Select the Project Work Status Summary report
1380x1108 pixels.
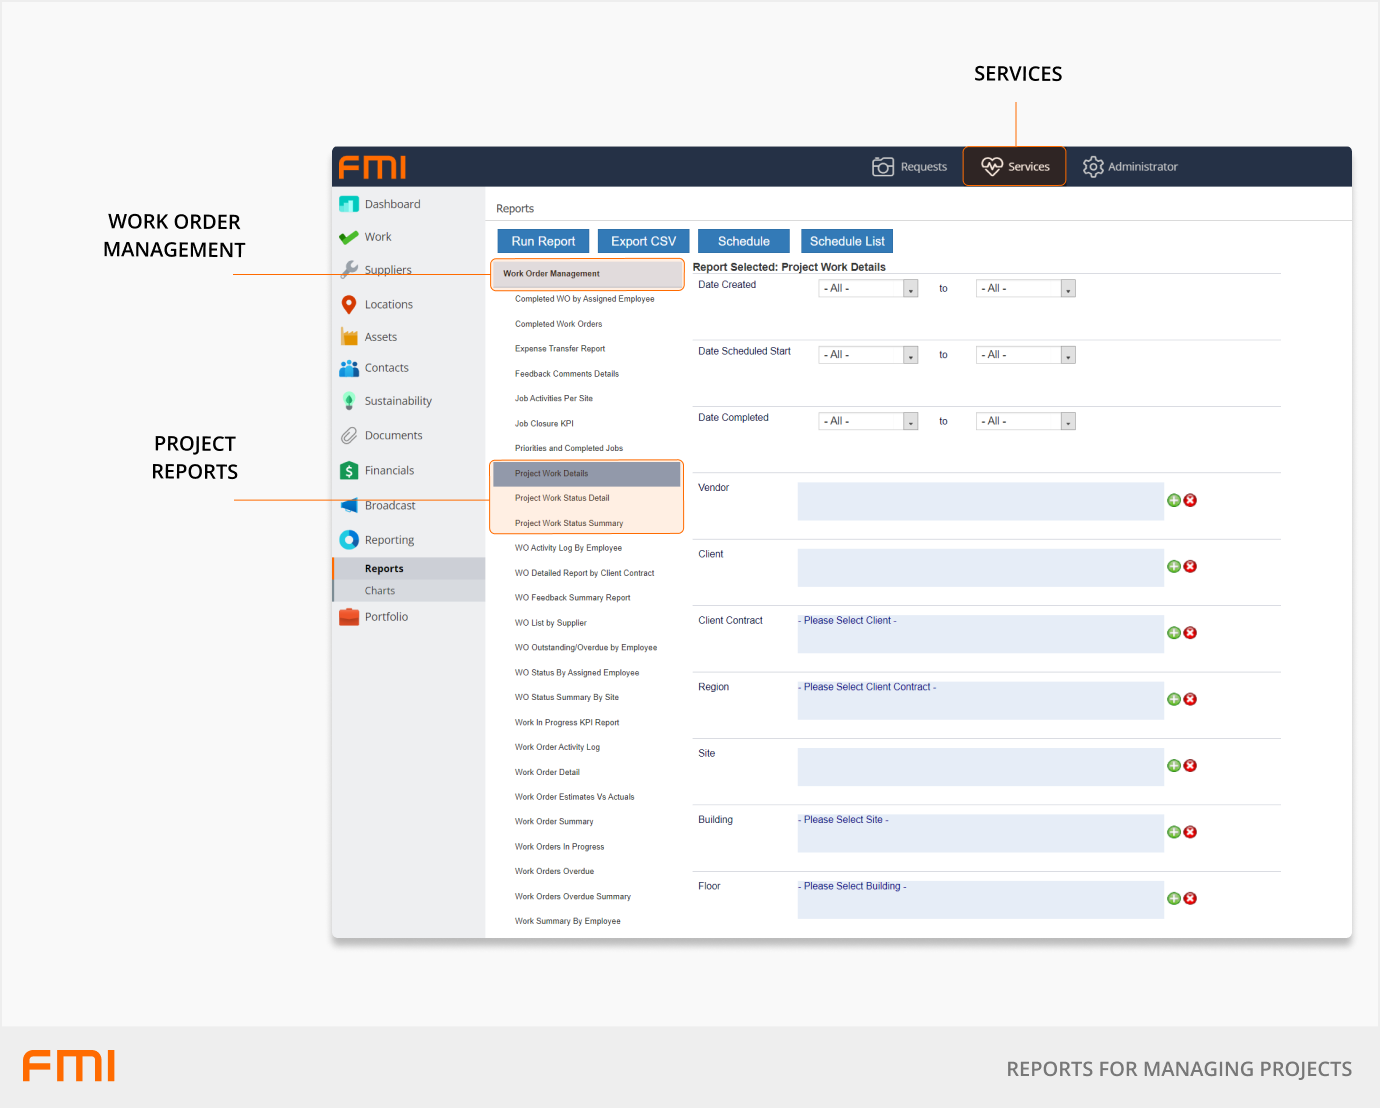pos(569,523)
